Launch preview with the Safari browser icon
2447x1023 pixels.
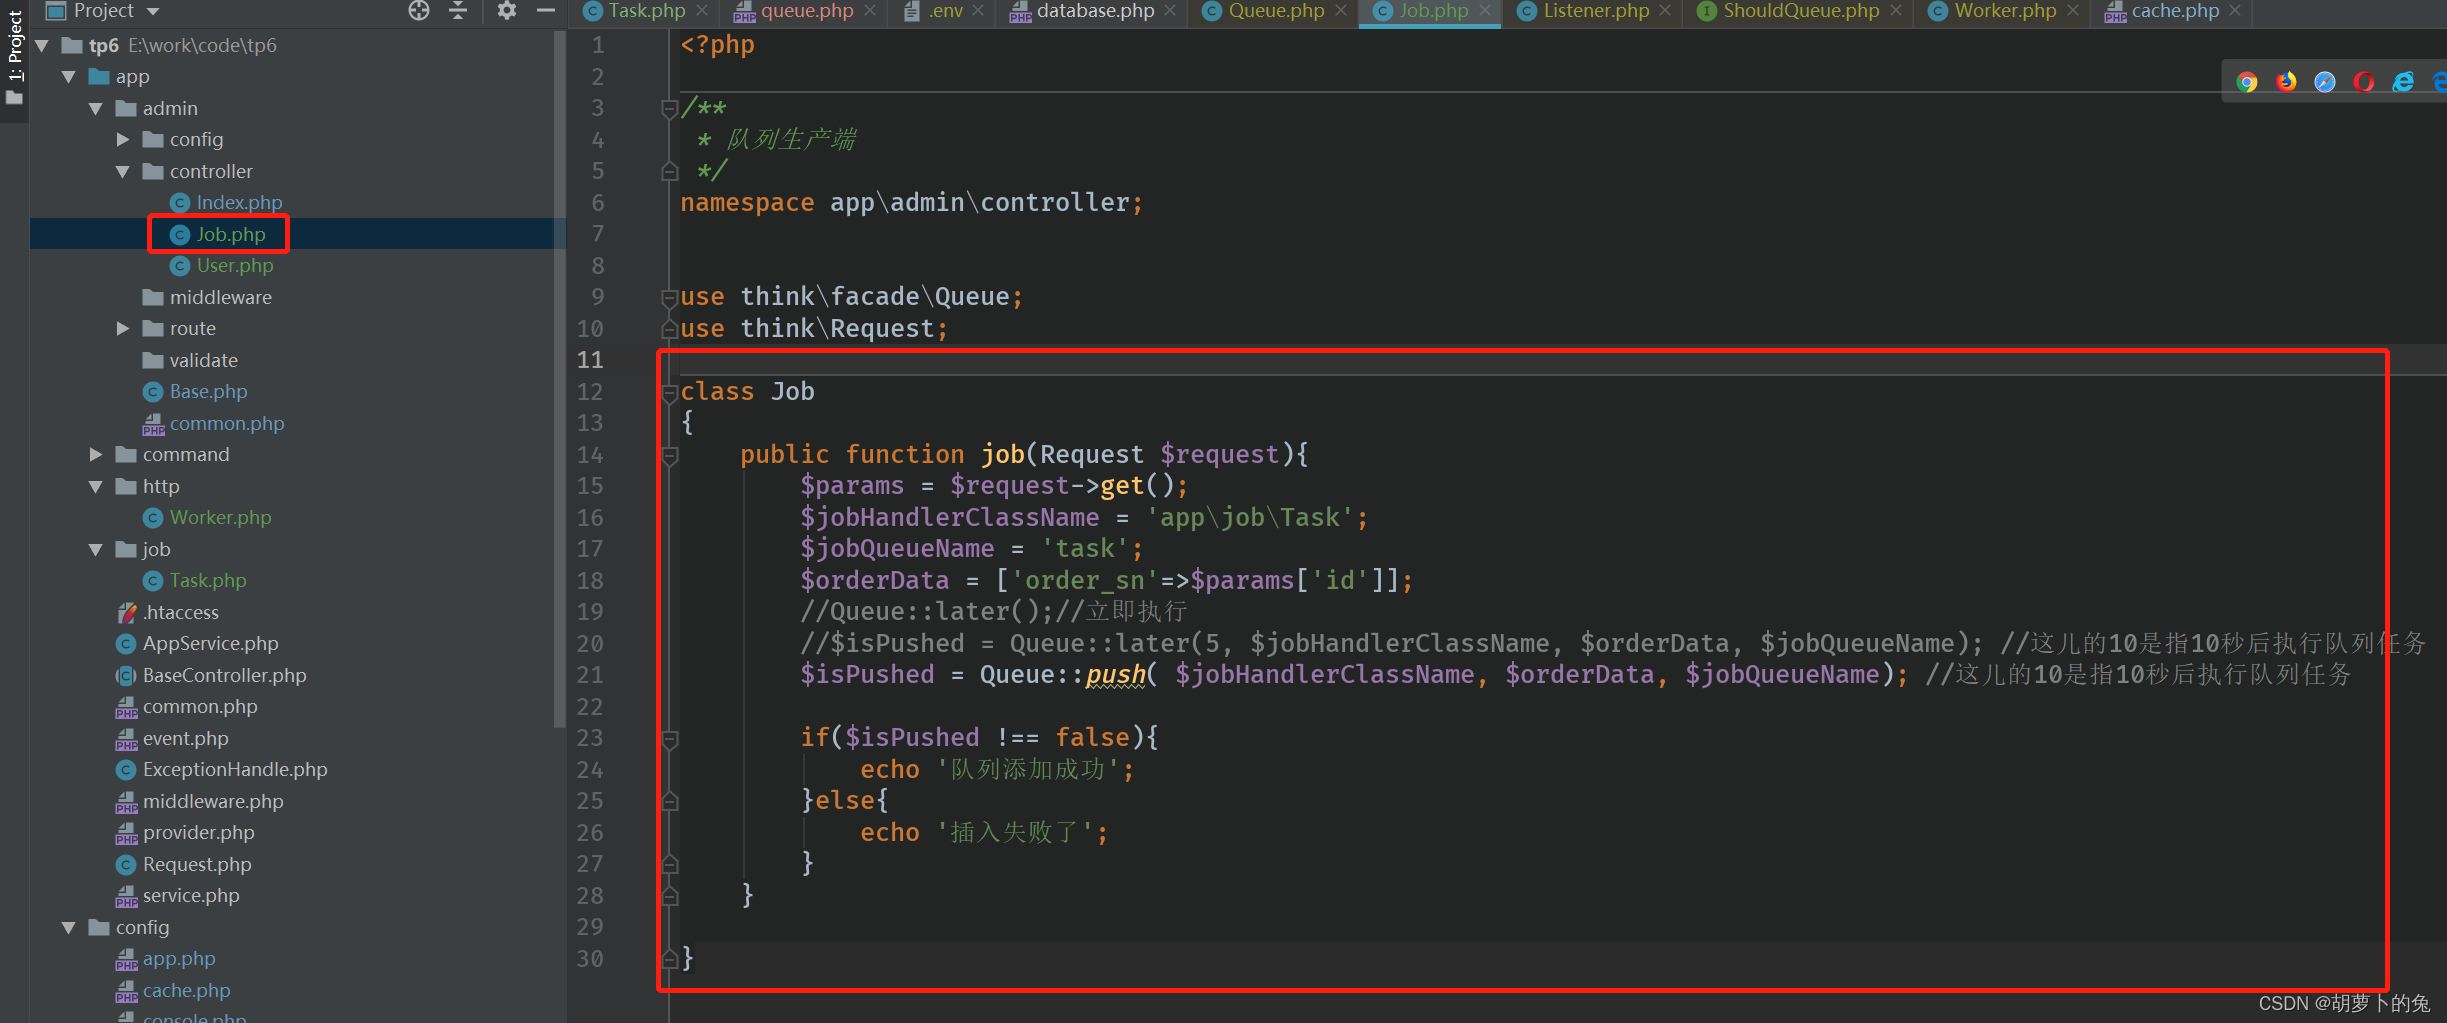pos(2325,82)
